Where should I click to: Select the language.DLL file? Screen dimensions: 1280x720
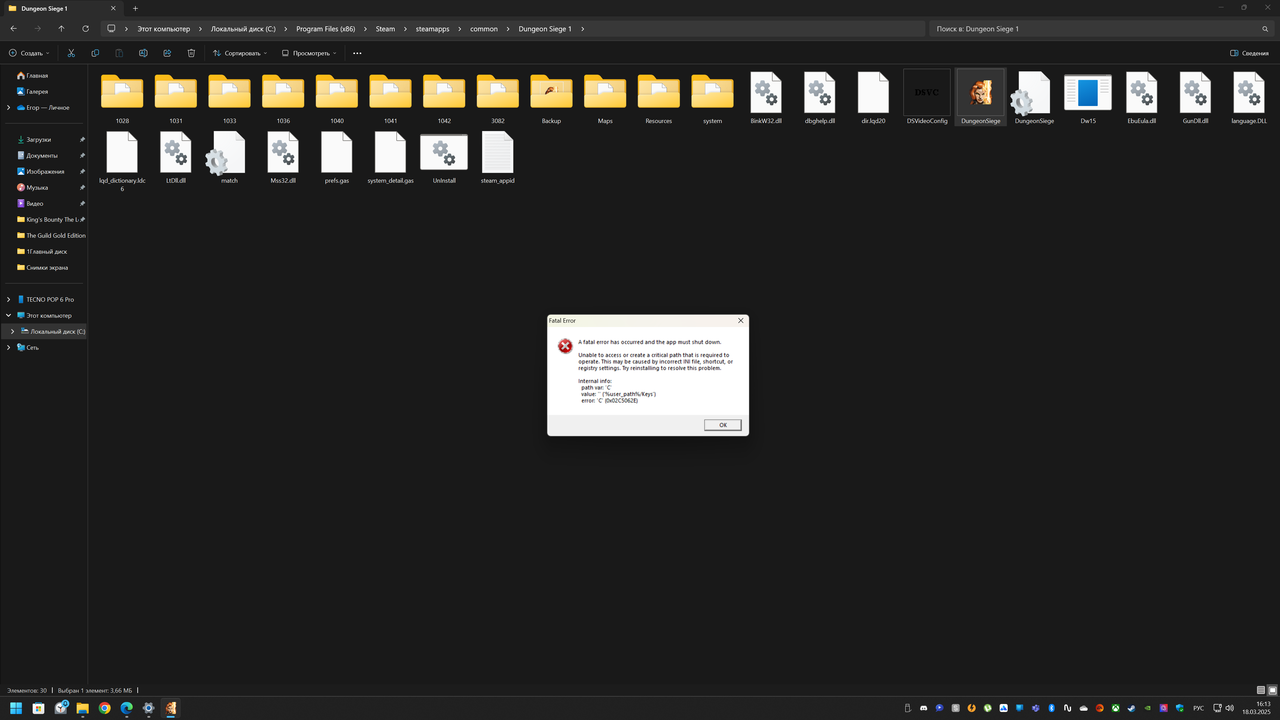(1249, 98)
